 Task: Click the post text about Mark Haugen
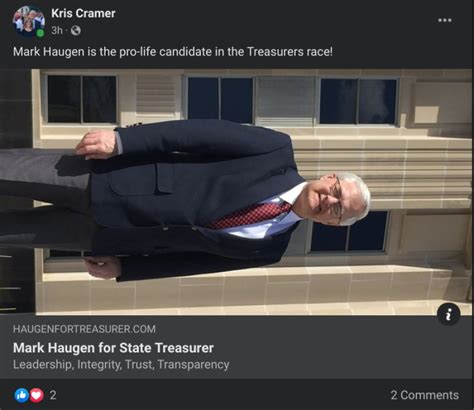(x=173, y=52)
